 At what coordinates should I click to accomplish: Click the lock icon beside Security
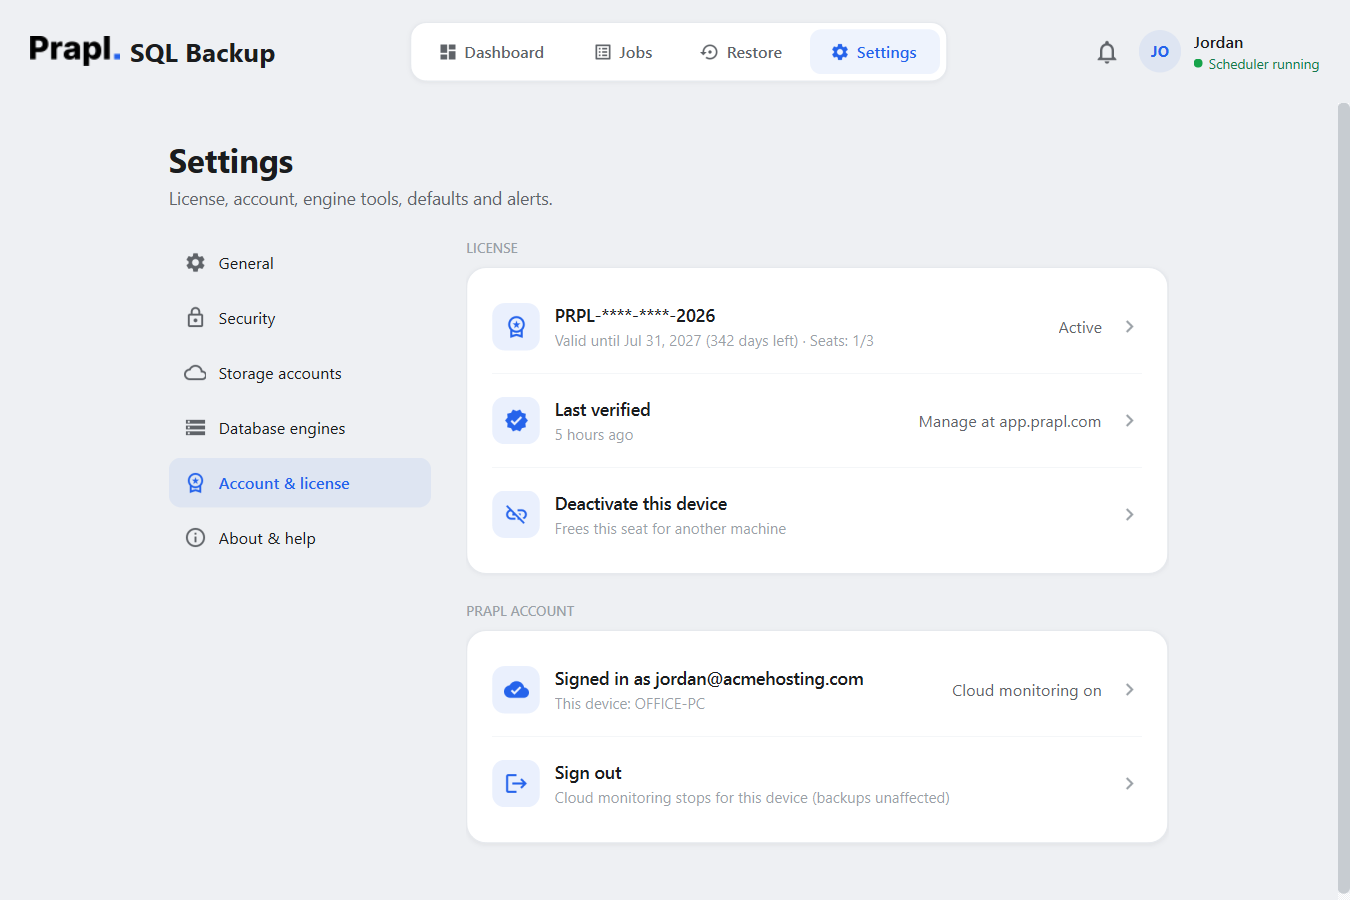(x=195, y=318)
